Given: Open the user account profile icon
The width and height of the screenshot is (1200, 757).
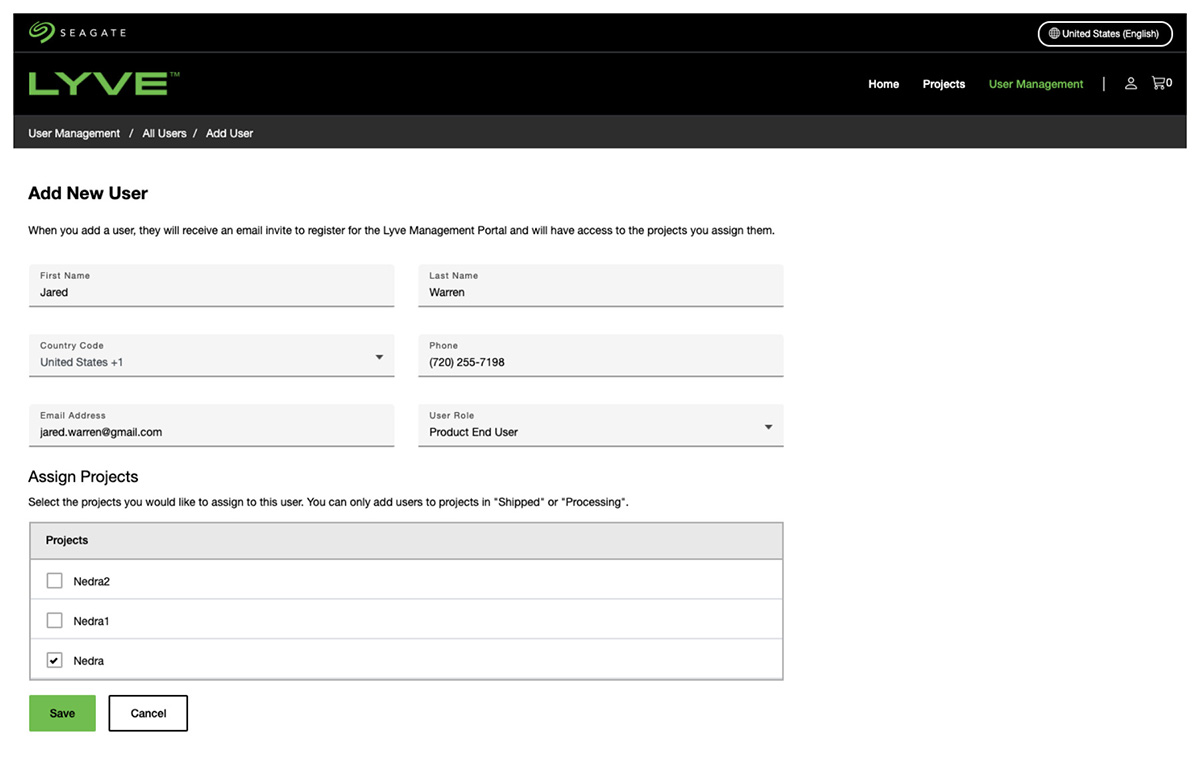Looking at the screenshot, I should [1131, 84].
